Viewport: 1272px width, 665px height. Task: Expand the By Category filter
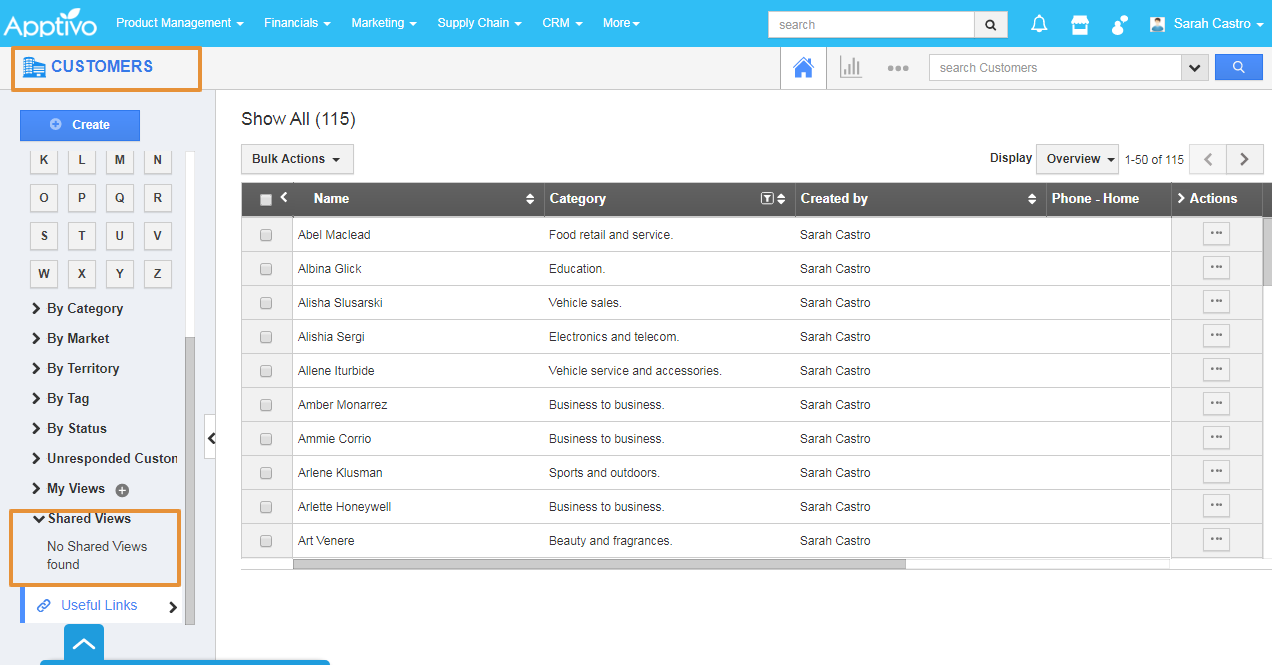coord(84,309)
